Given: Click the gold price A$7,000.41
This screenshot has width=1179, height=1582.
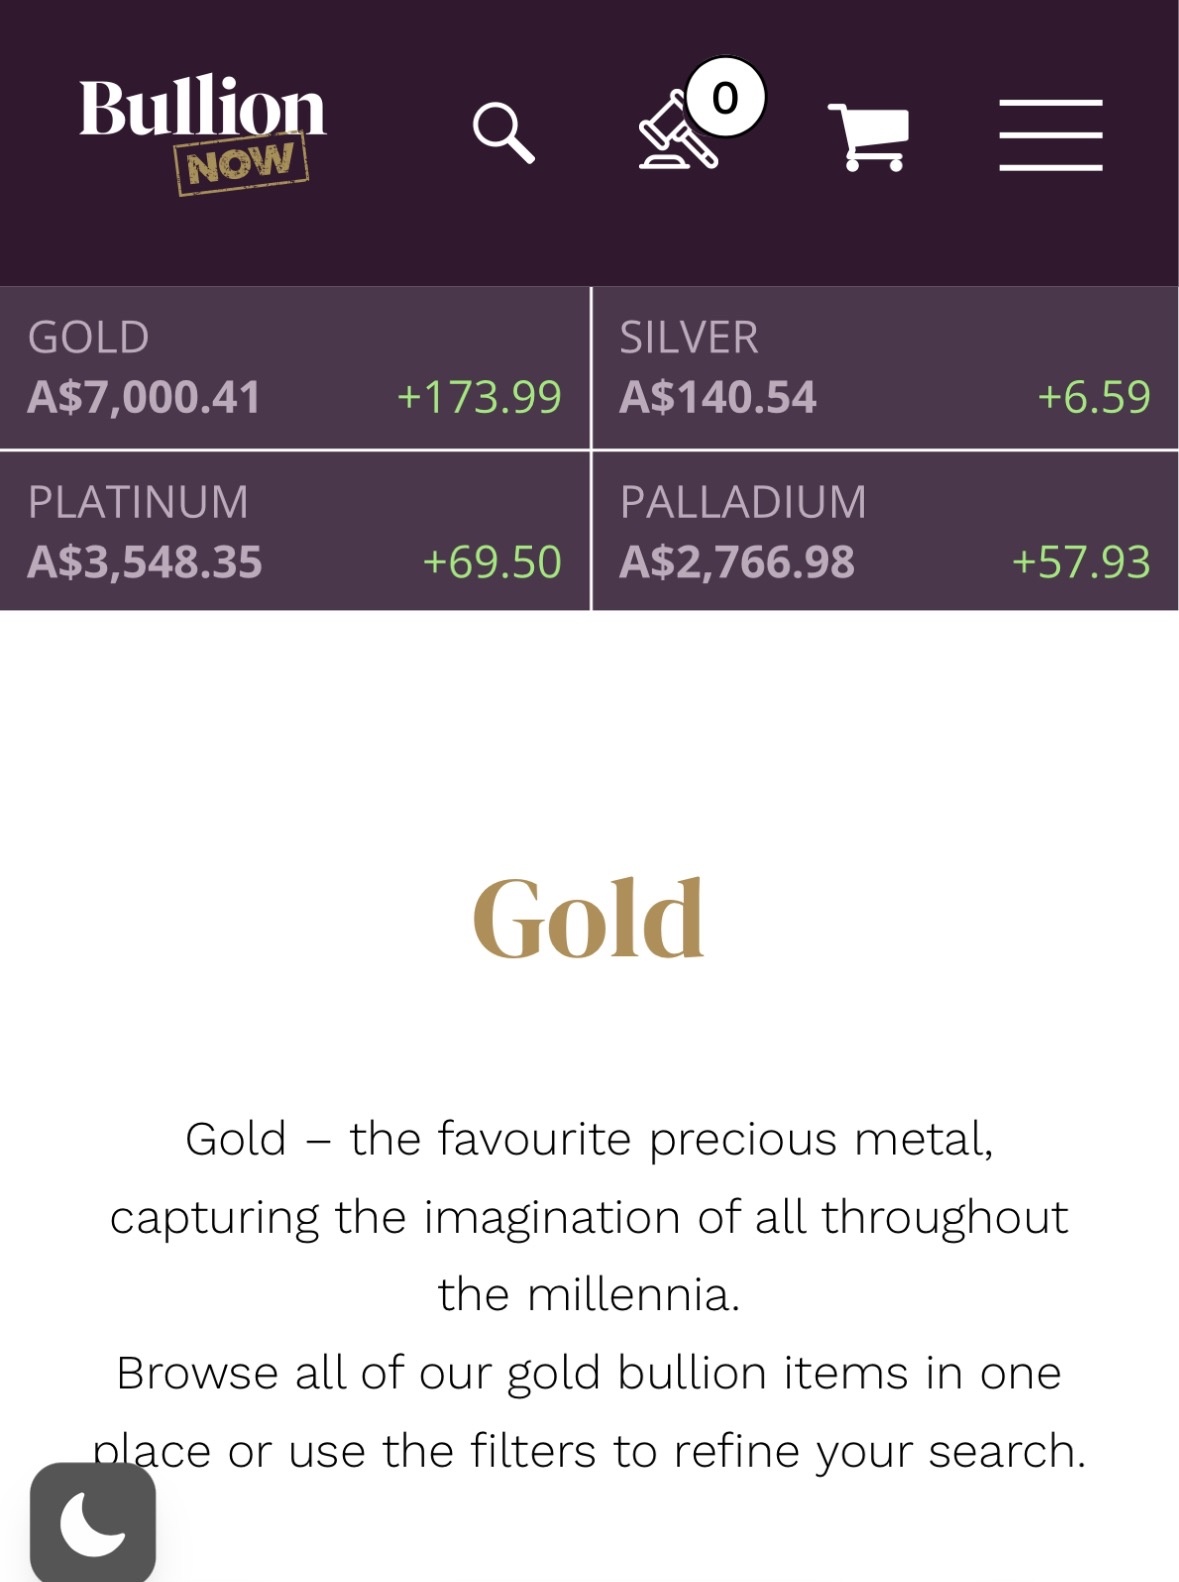Looking at the screenshot, I should tap(144, 397).
